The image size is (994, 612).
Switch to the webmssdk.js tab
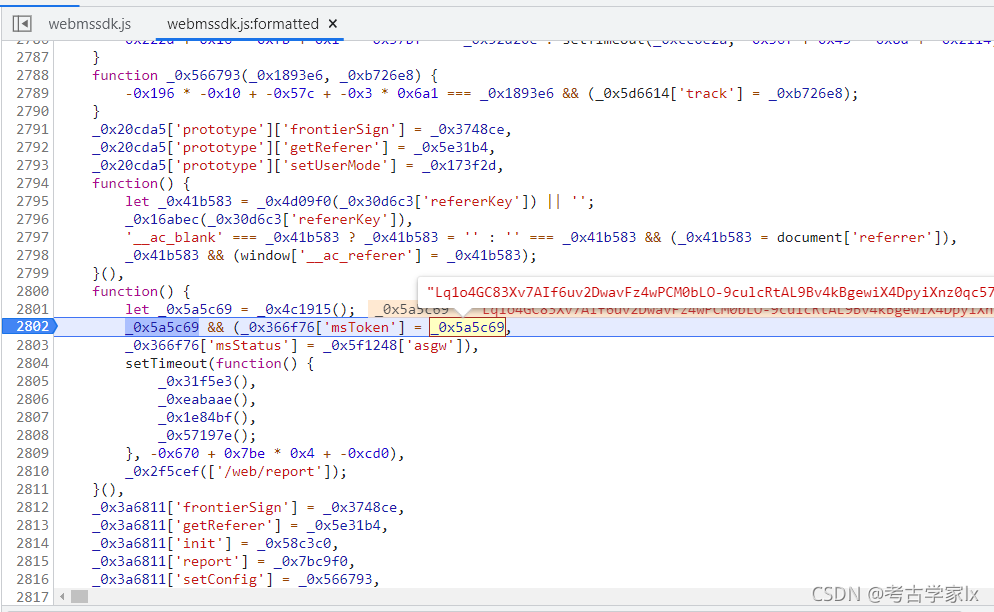89,23
